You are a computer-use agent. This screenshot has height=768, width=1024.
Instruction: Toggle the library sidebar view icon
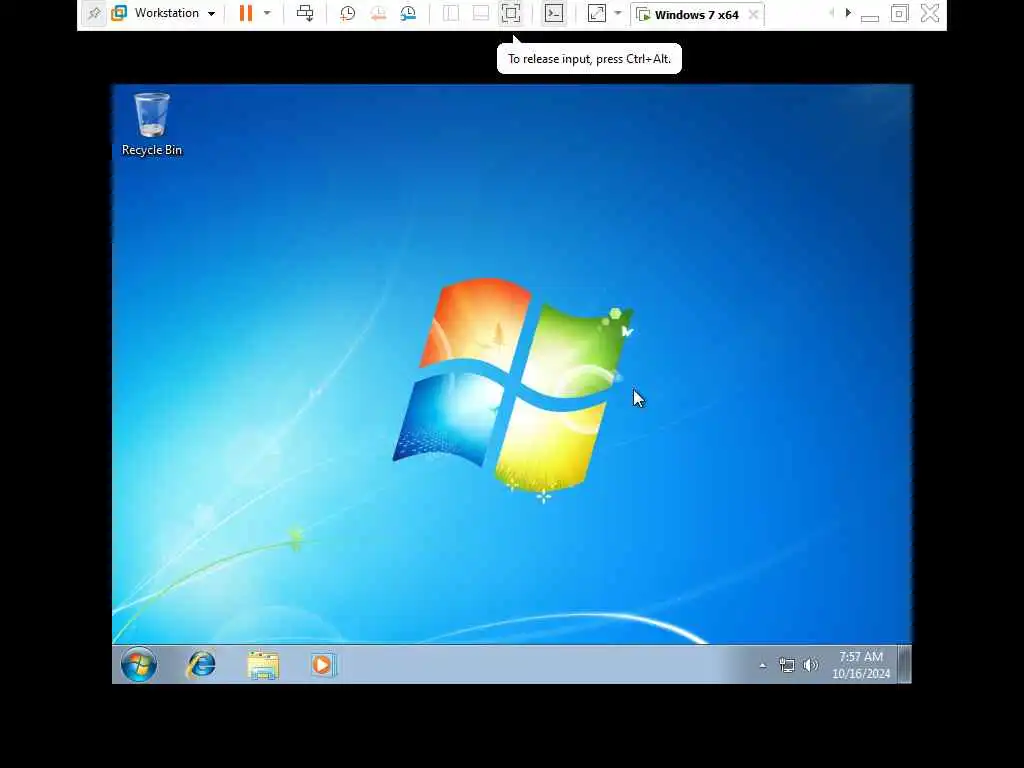pyautogui.click(x=451, y=13)
